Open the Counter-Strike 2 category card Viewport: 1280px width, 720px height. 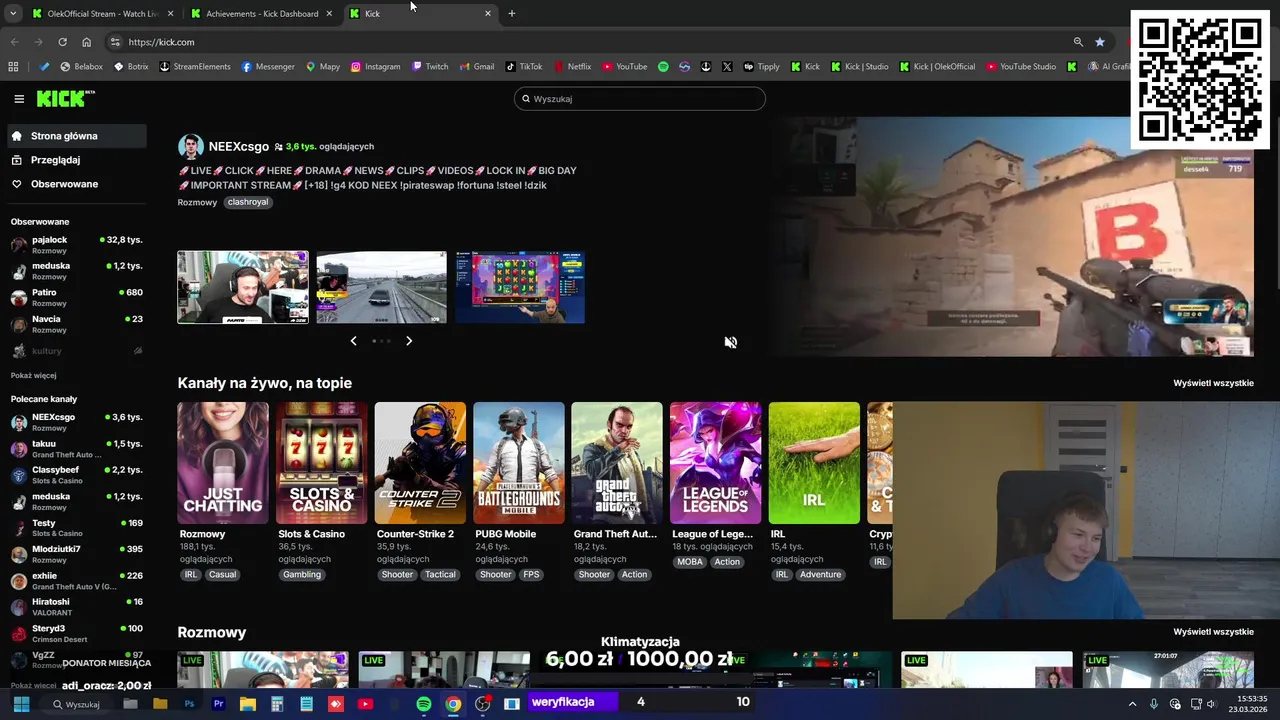420,463
